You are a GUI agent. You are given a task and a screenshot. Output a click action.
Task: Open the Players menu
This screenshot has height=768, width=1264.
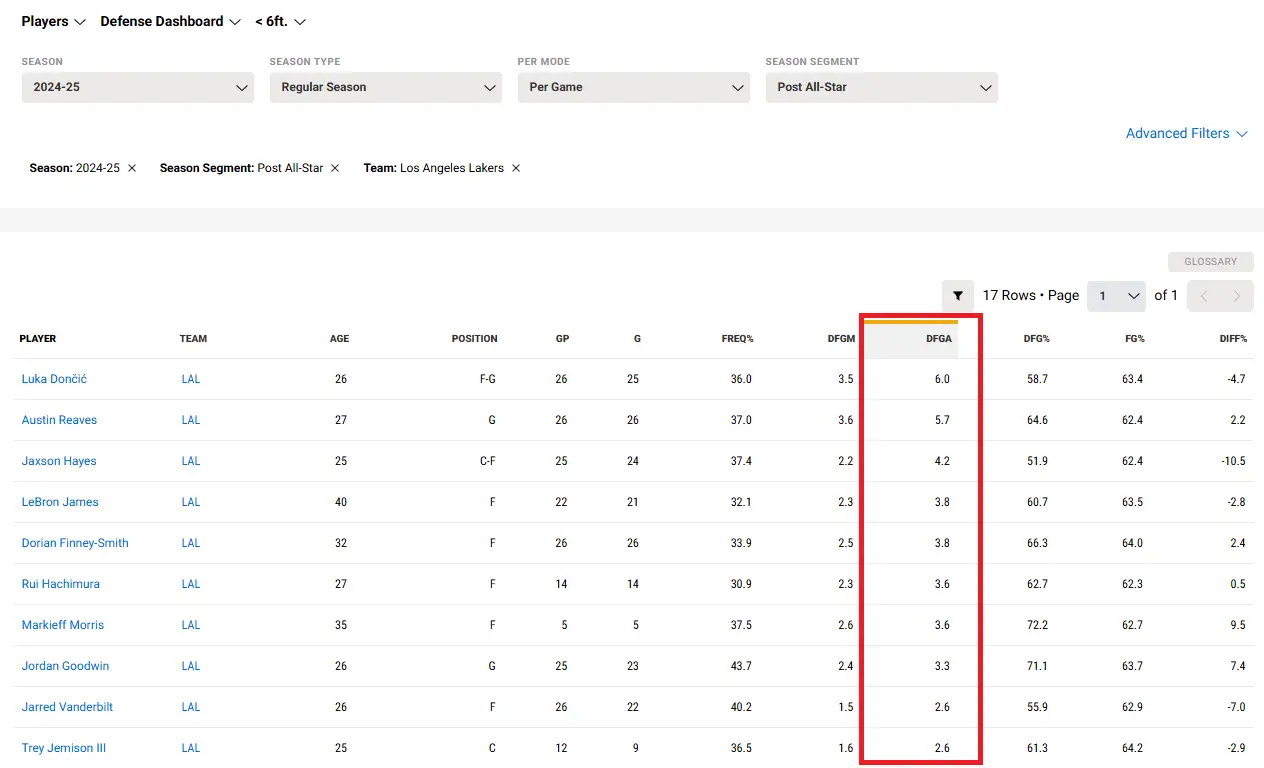pyautogui.click(x=54, y=21)
